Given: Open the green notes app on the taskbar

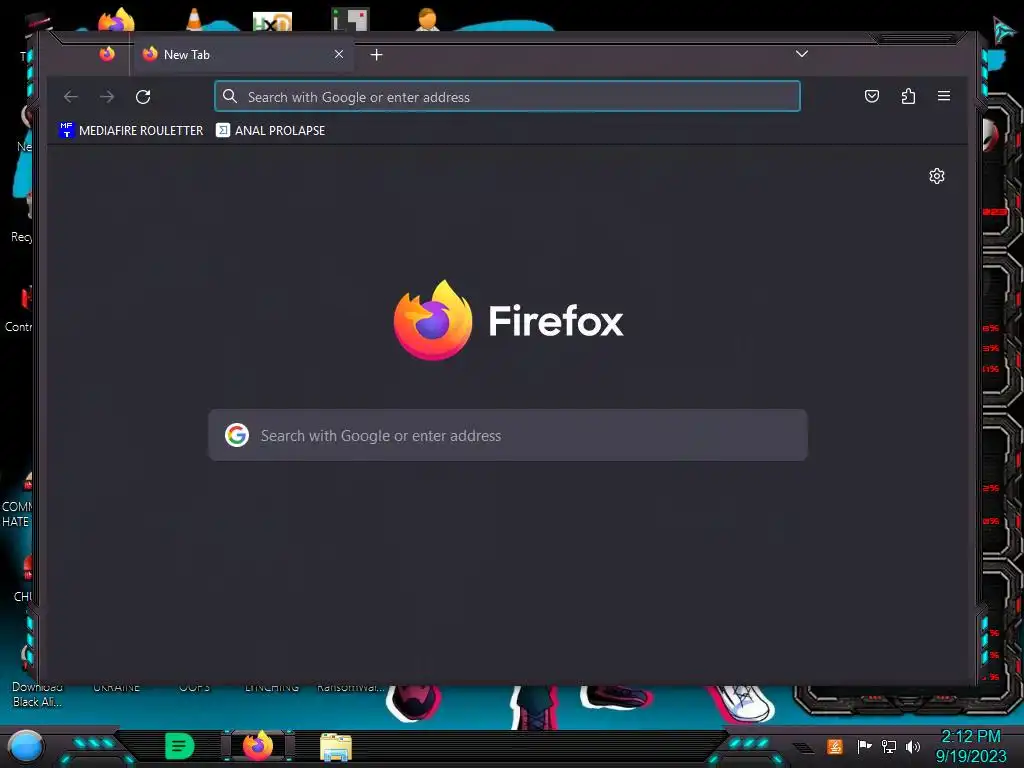Looking at the screenshot, I should [180, 746].
